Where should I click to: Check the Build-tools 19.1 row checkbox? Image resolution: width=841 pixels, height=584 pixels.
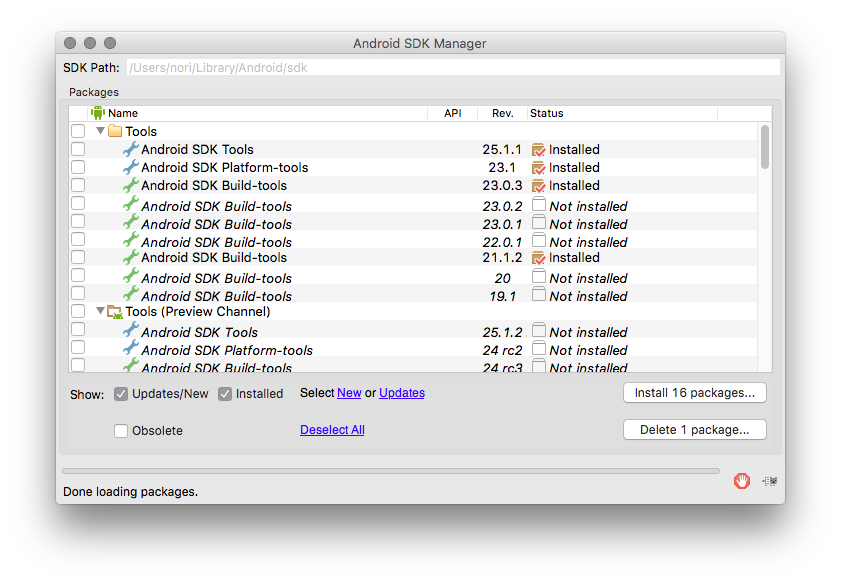click(x=78, y=293)
